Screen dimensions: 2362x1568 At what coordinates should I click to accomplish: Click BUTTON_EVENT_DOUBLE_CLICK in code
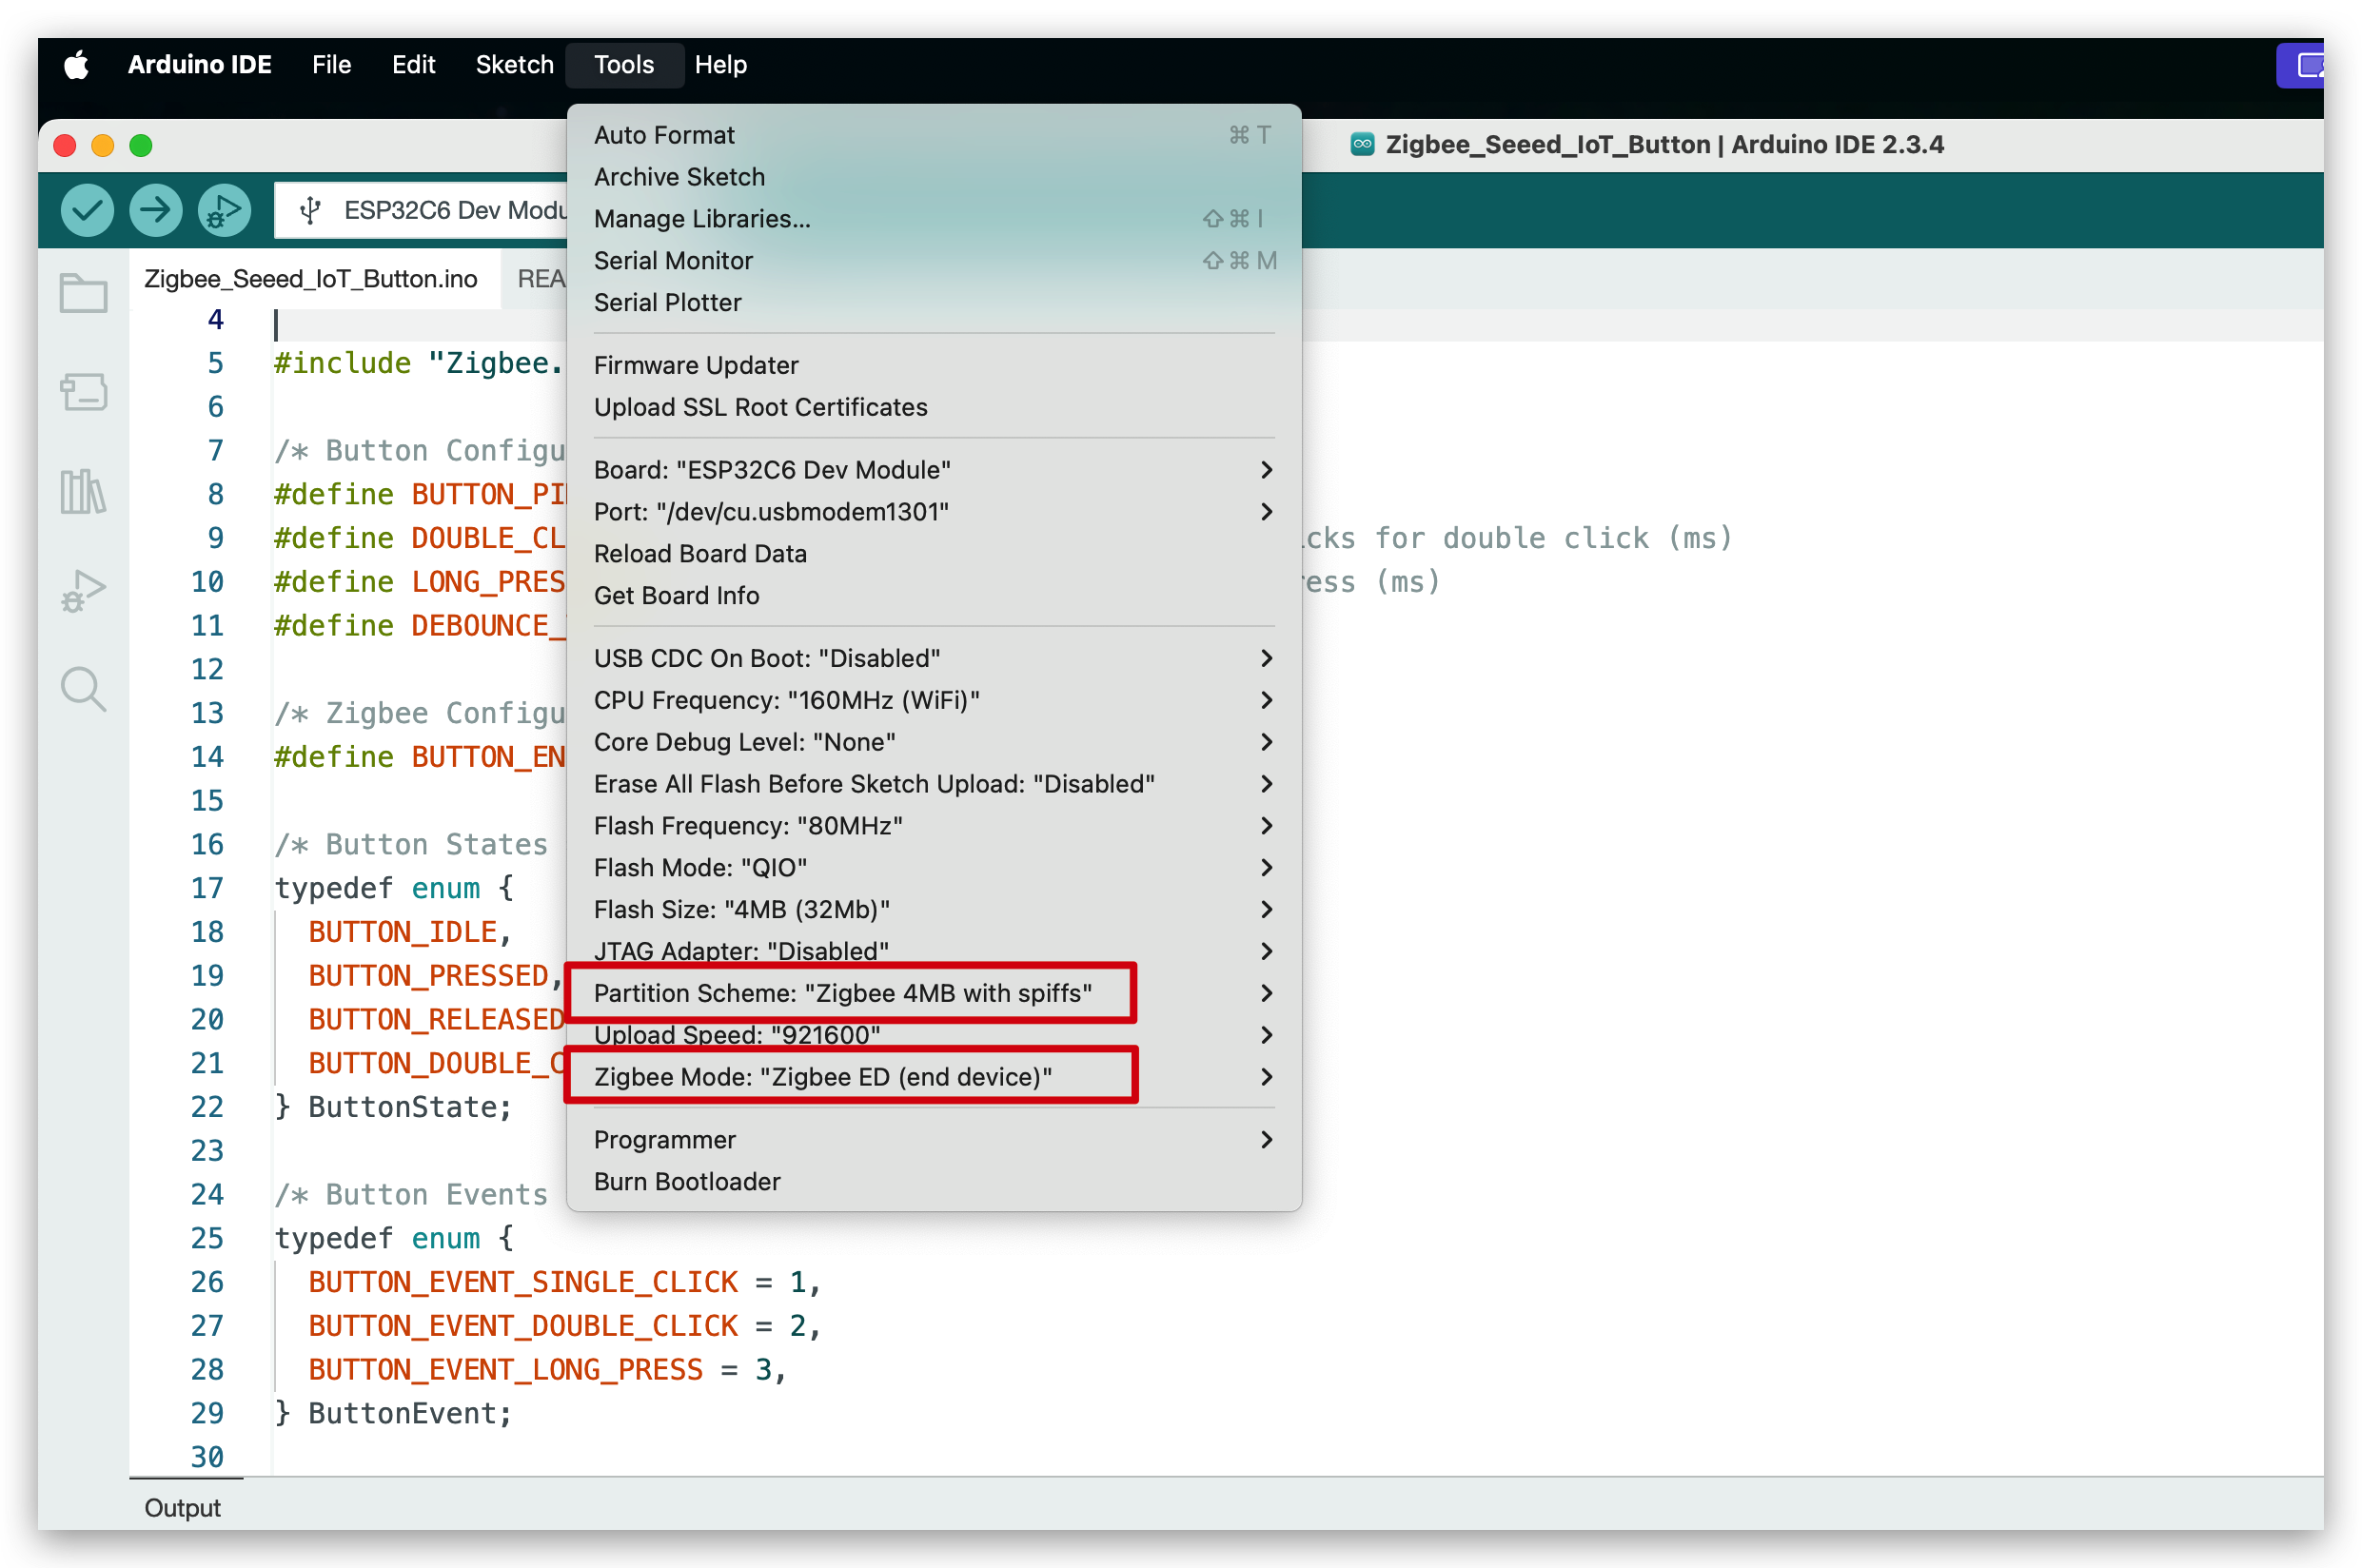(523, 1326)
